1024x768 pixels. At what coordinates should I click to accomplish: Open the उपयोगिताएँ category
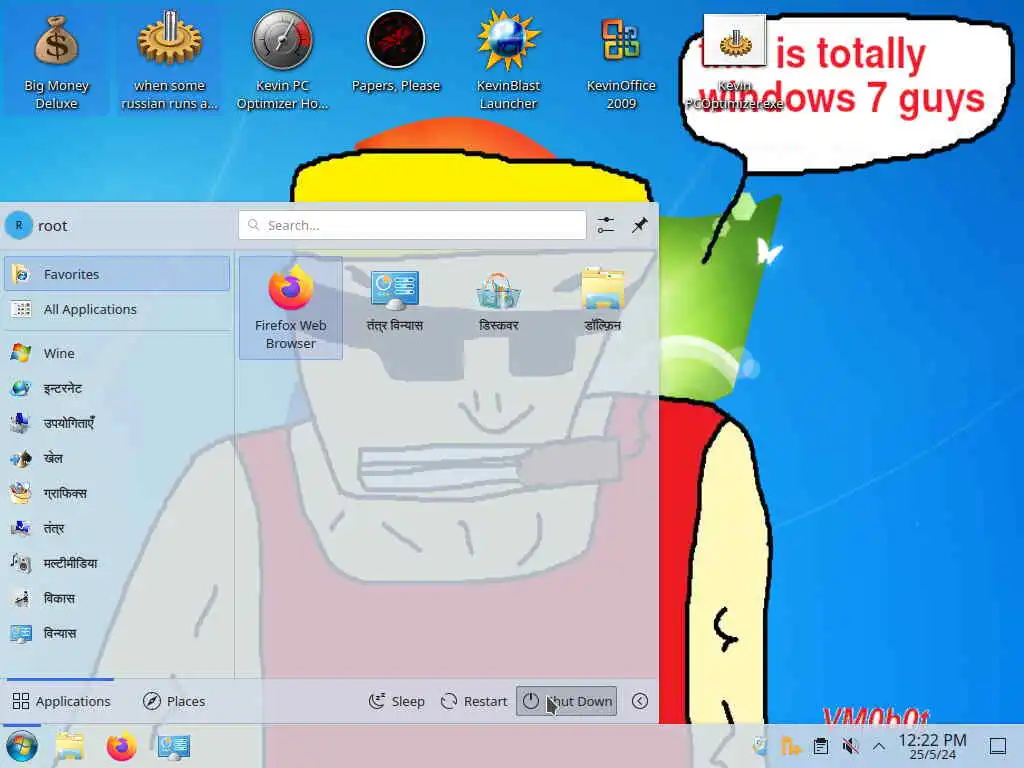coord(117,423)
